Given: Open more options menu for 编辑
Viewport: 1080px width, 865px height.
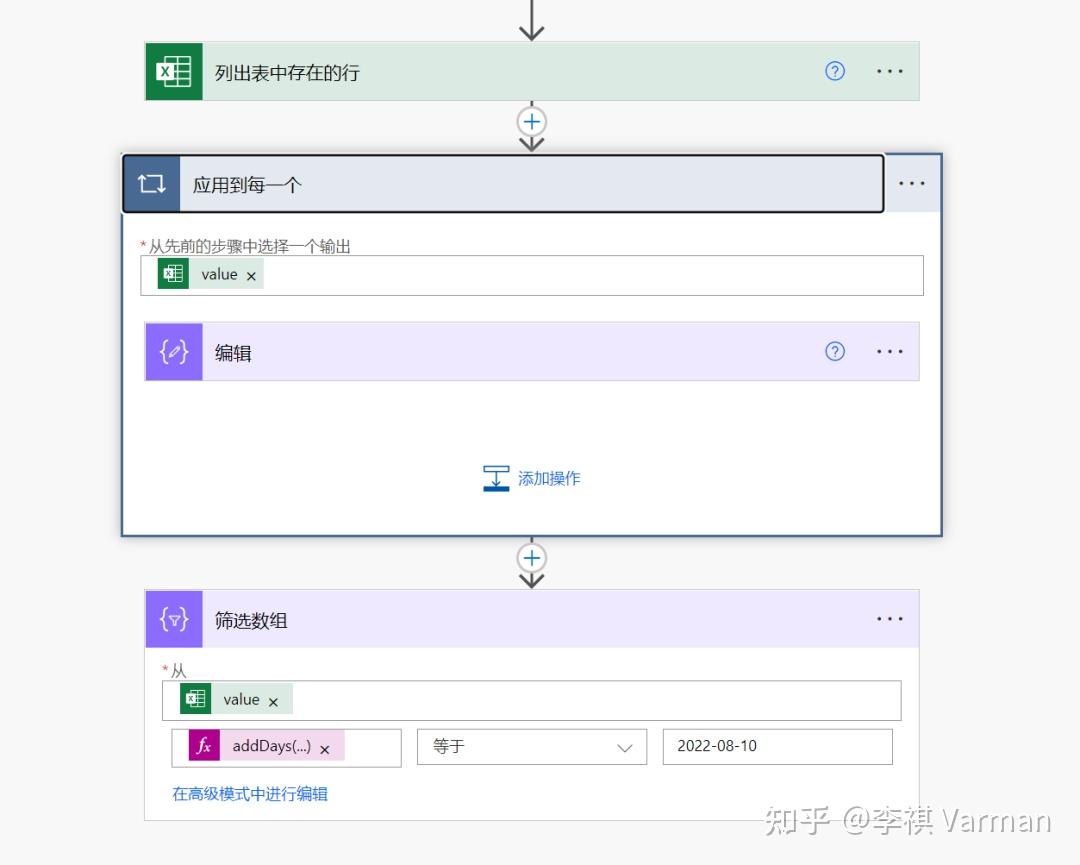Looking at the screenshot, I should coord(889,351).
